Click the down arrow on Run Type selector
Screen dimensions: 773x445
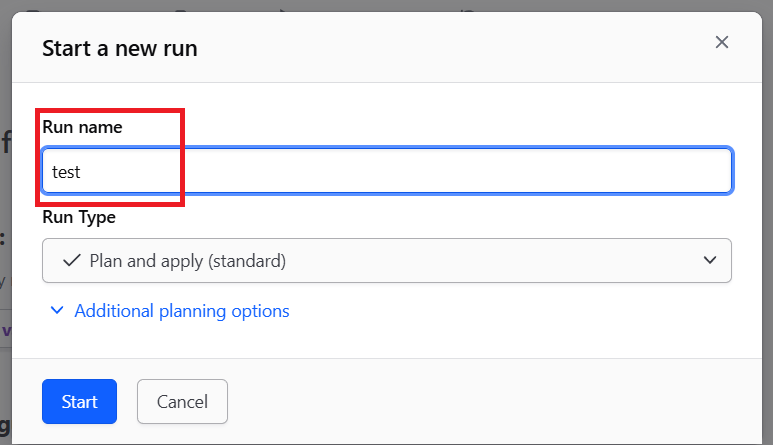tap(710, 260)
